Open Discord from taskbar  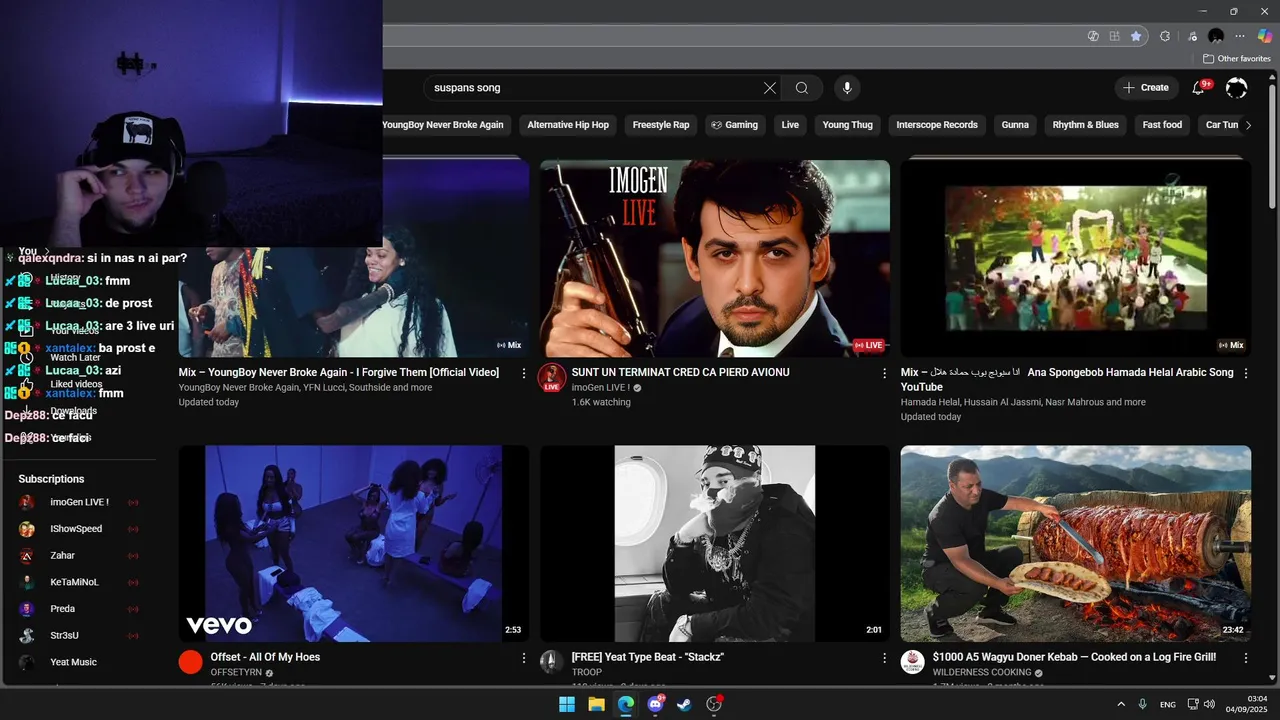point(655,704)
